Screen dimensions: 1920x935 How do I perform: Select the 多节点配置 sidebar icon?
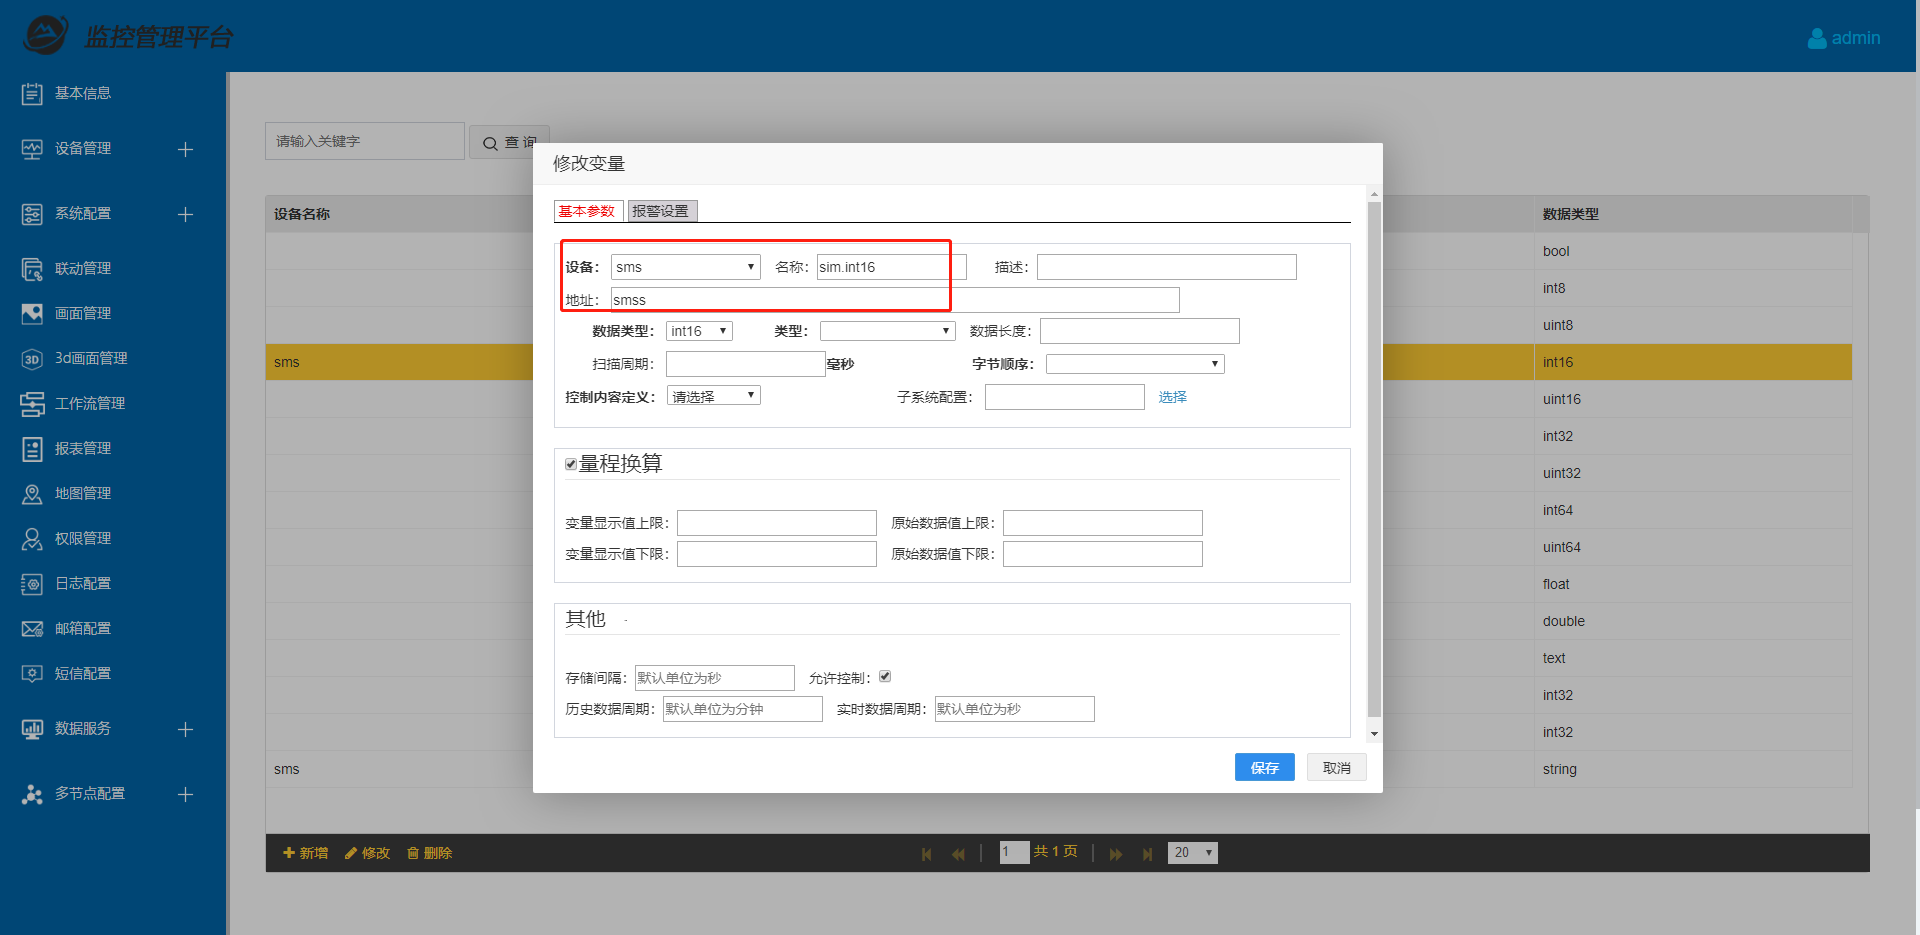(32, 794)
